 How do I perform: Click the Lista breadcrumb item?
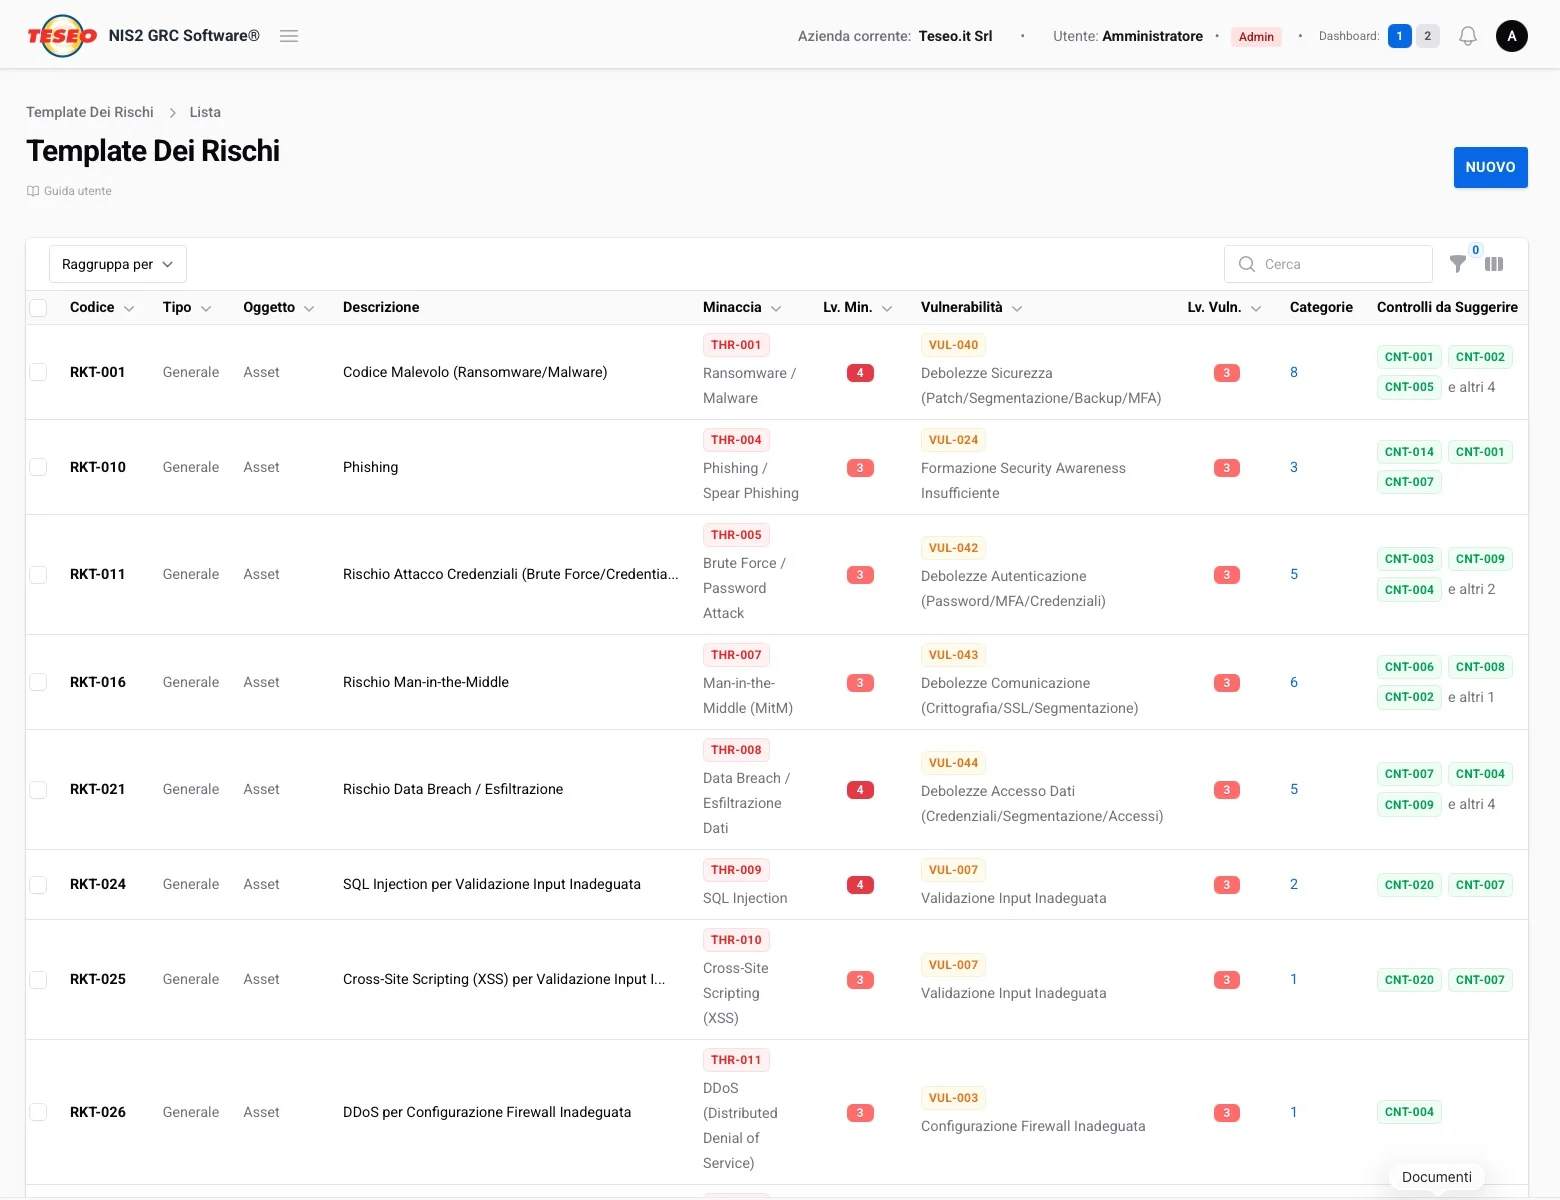[x=205, y=112]
